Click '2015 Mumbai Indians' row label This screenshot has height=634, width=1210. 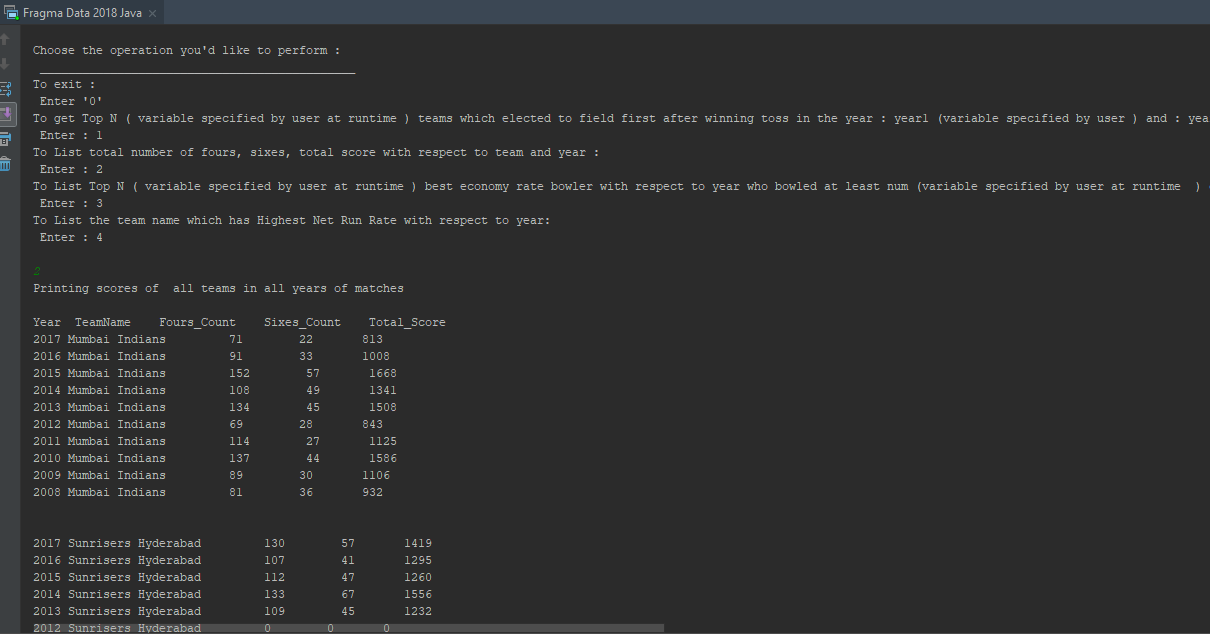coord(99,373)
